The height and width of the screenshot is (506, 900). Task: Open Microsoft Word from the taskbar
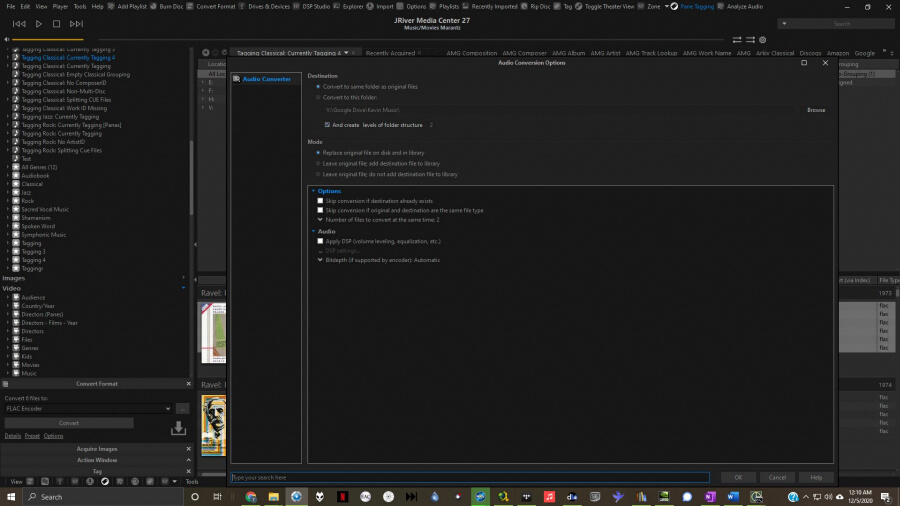(x=733, y=497)
